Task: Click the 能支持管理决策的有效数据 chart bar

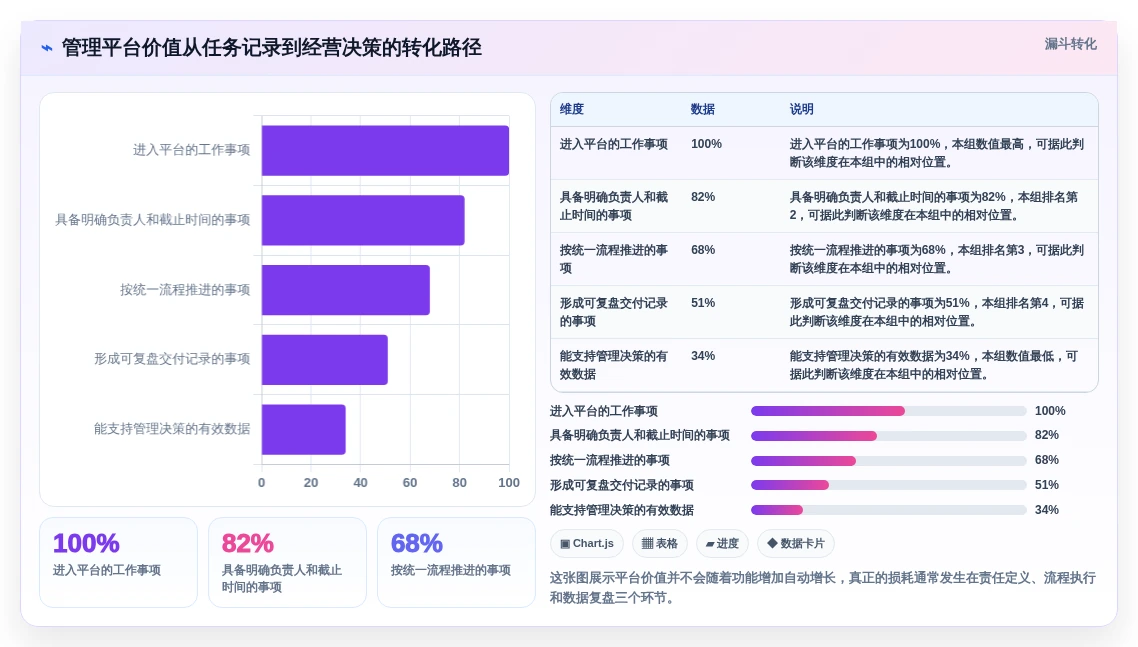Action: point(303,429)
